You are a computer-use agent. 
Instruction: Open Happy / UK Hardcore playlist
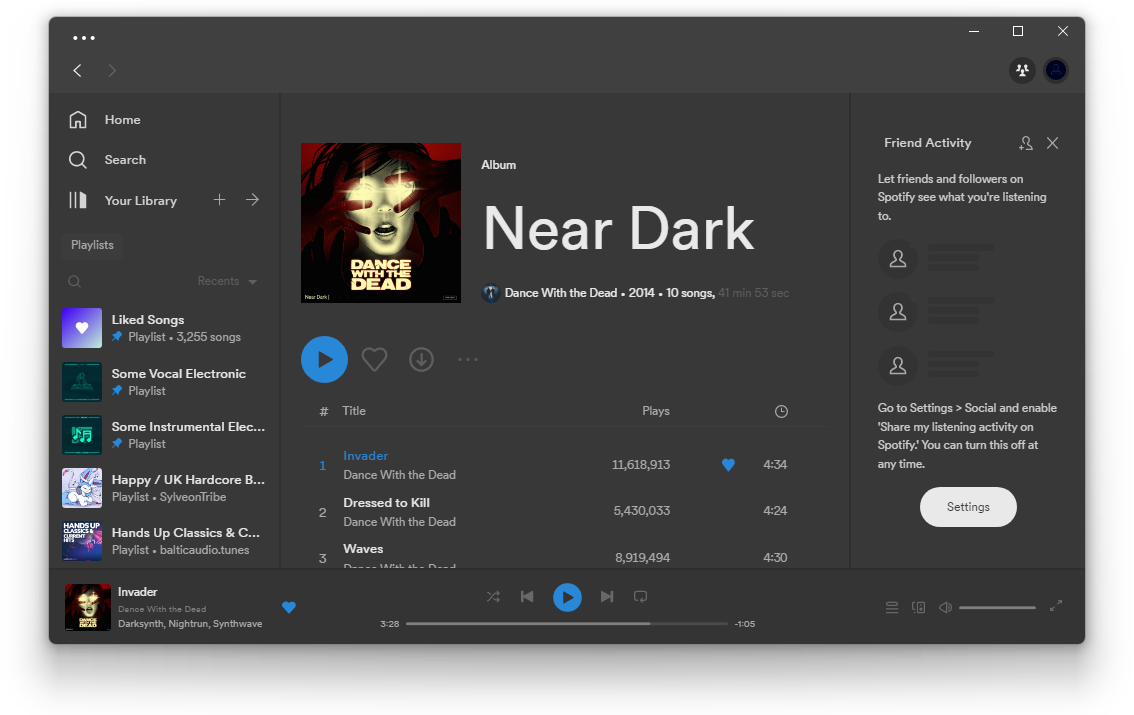(164, 488)
